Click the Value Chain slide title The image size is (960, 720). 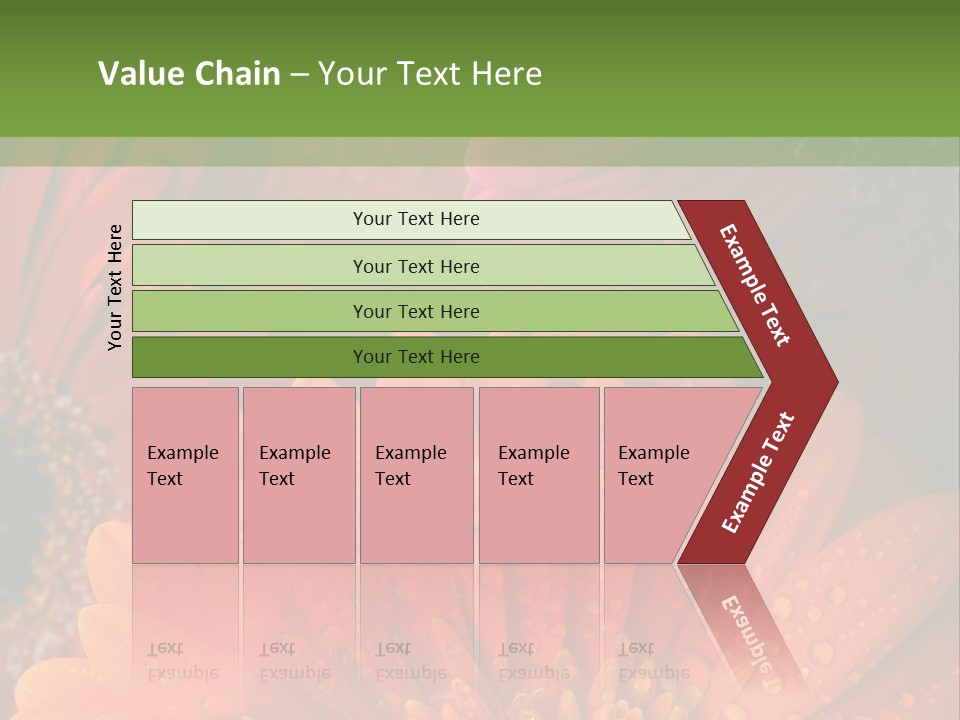320,74
